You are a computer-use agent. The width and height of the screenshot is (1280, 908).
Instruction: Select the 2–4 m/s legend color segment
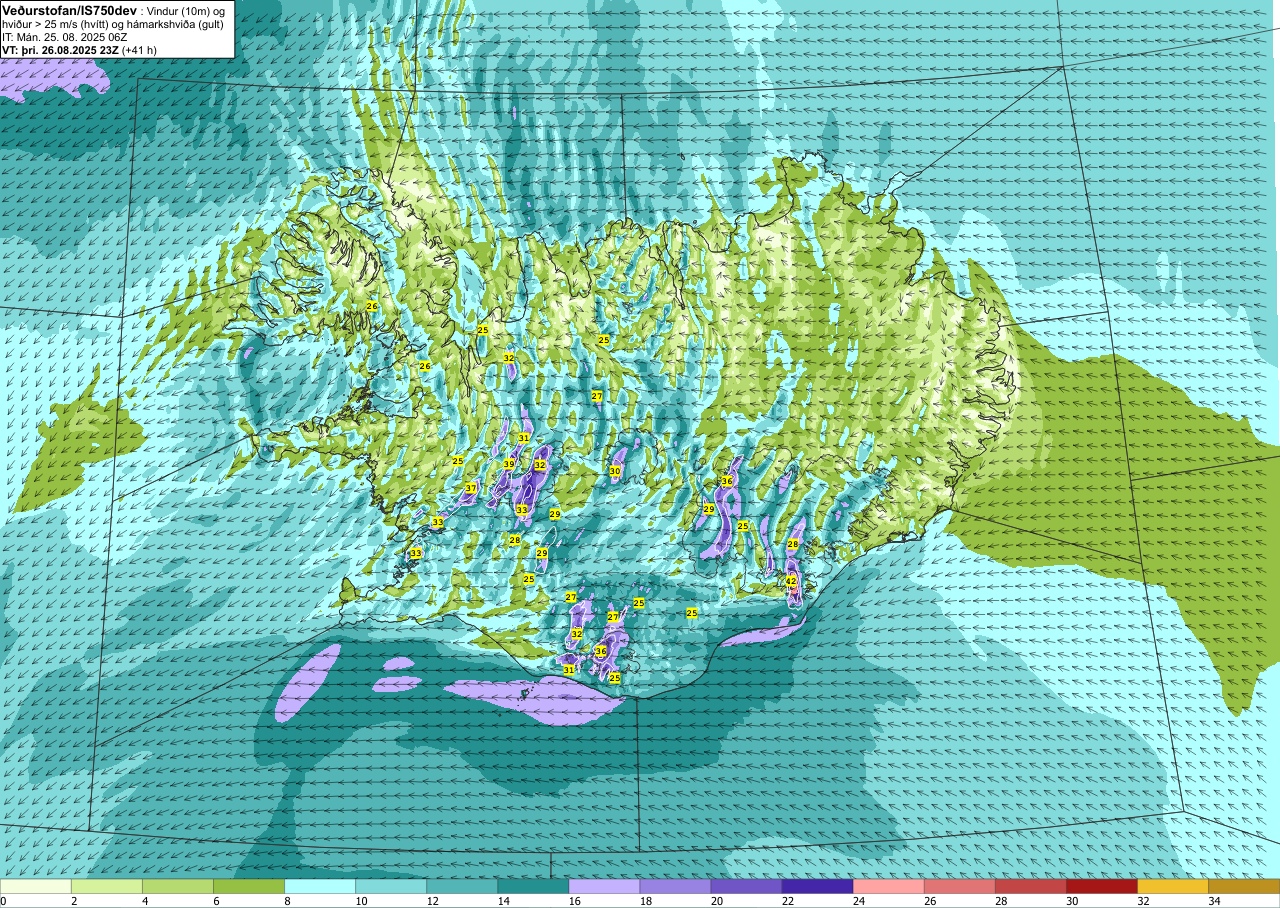click(107, 886)
